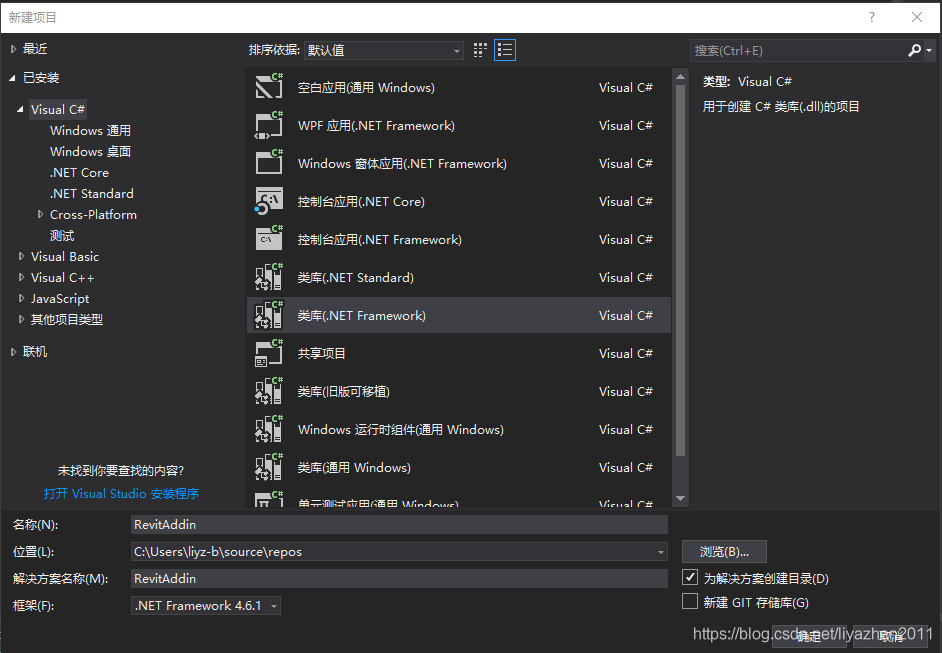This screenshot has width=942, height=653.
Task: Click the template list scroll up arrow
Action: [680, 76]
